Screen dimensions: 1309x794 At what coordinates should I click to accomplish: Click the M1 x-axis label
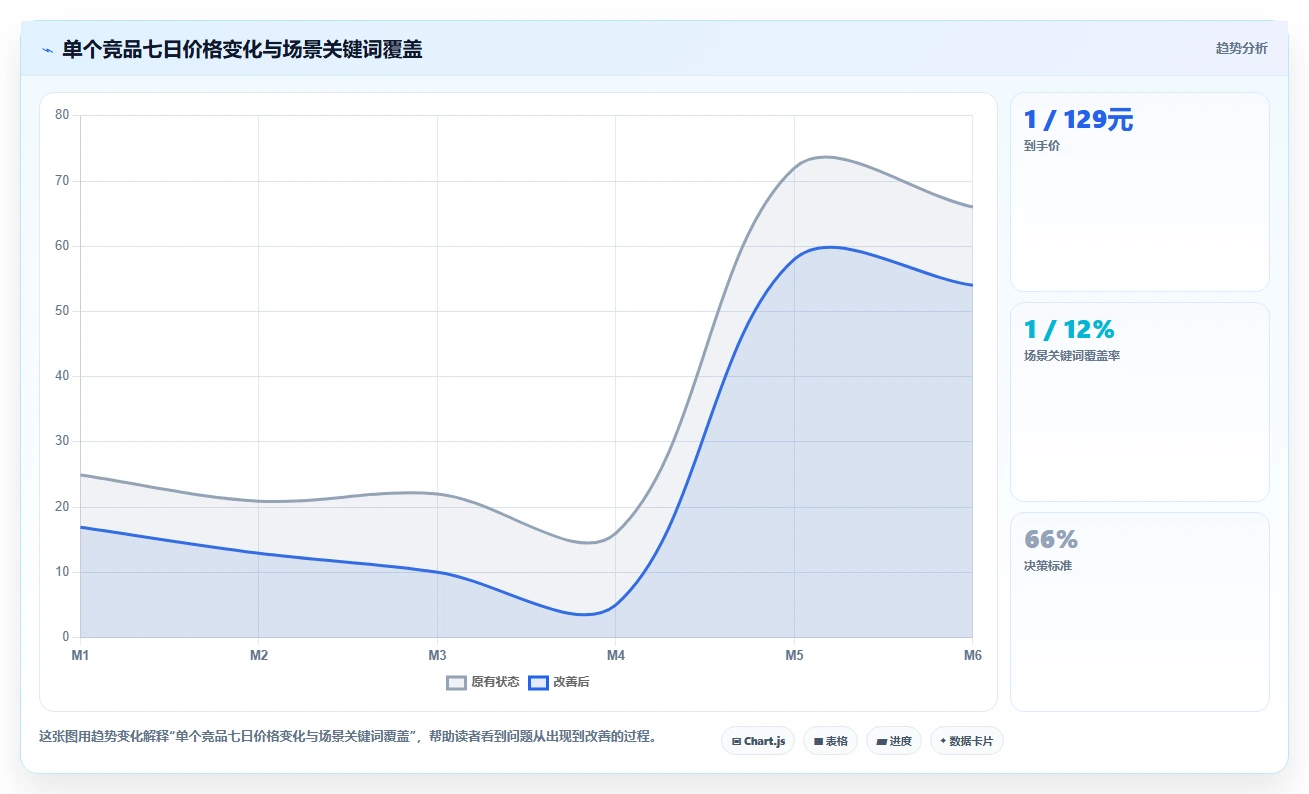pos(80,656)
